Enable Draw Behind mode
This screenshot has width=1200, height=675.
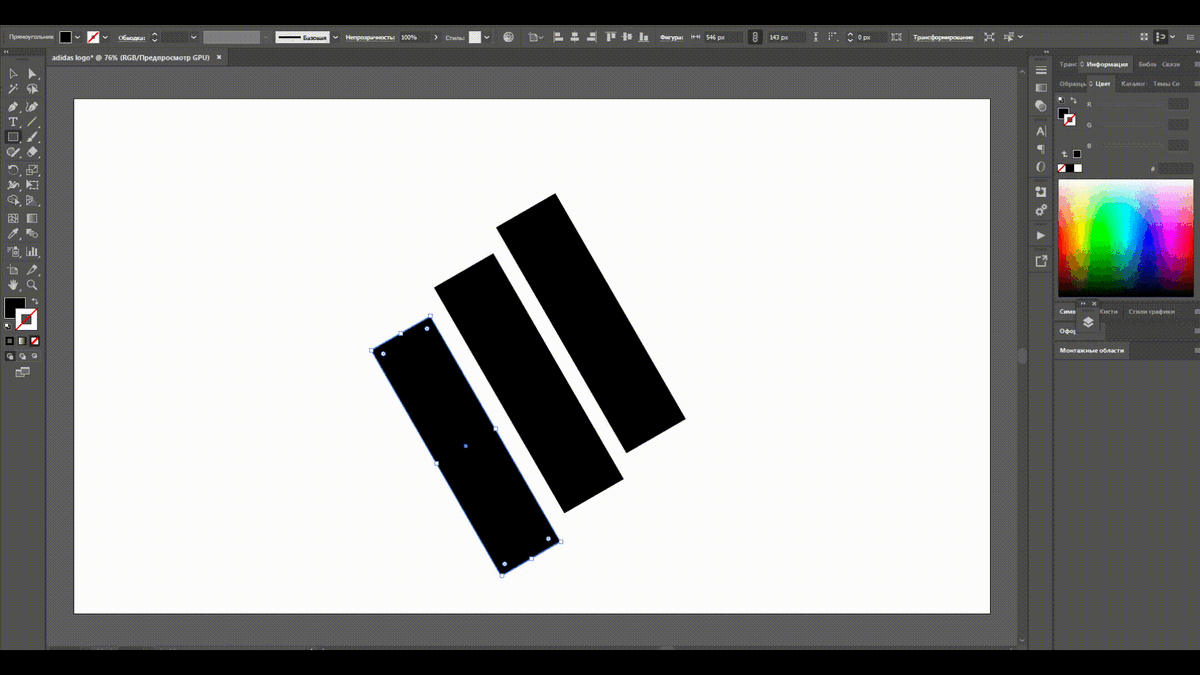click(22, 356)
